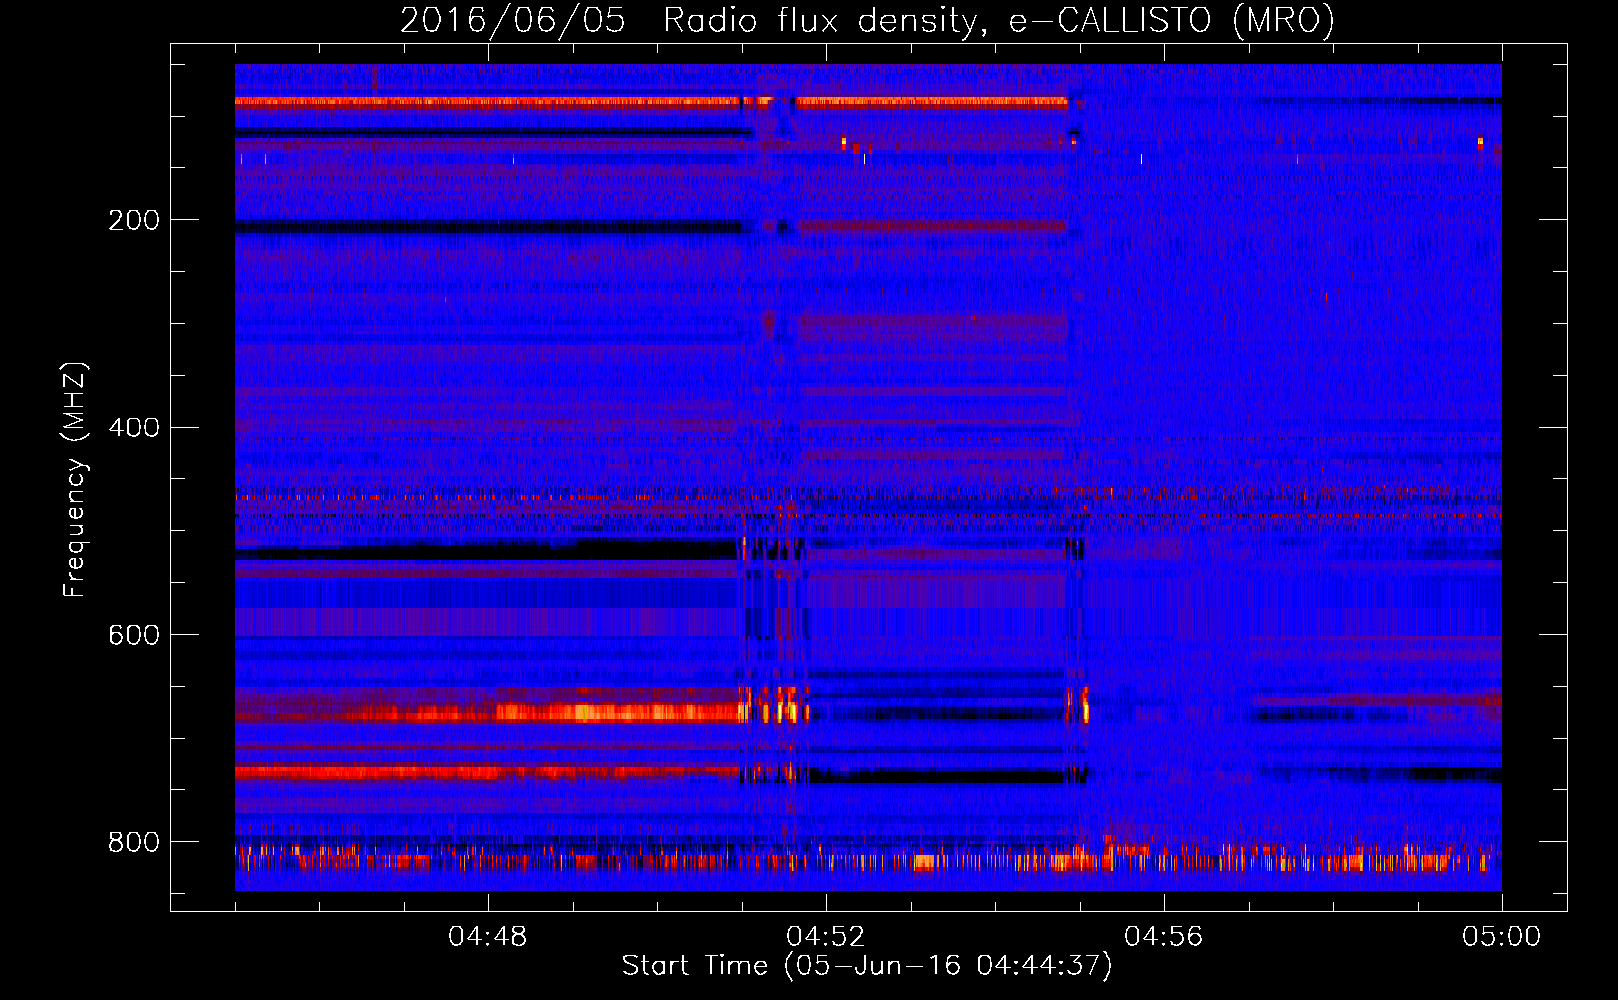
Task: Click the "04:52" time tick label
Action: [825, 937]
